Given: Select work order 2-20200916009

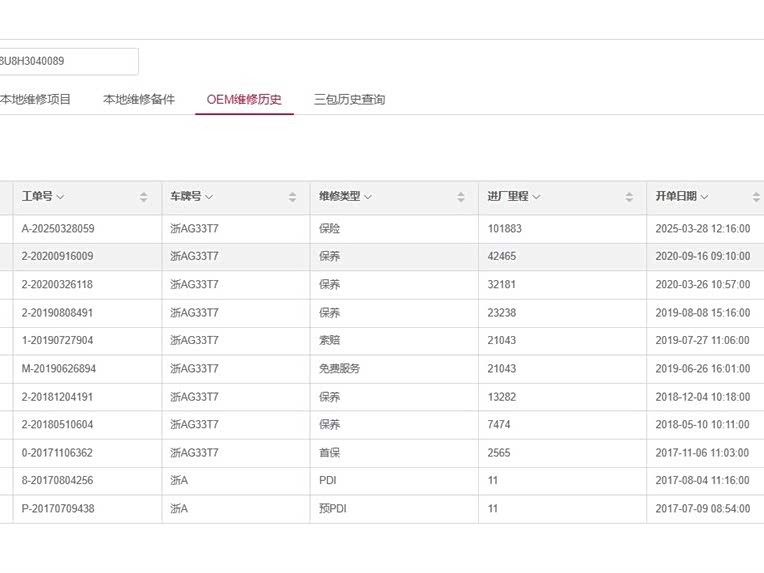Looking at the screenshot, I should pyautogui.click(x=57, y=256).
